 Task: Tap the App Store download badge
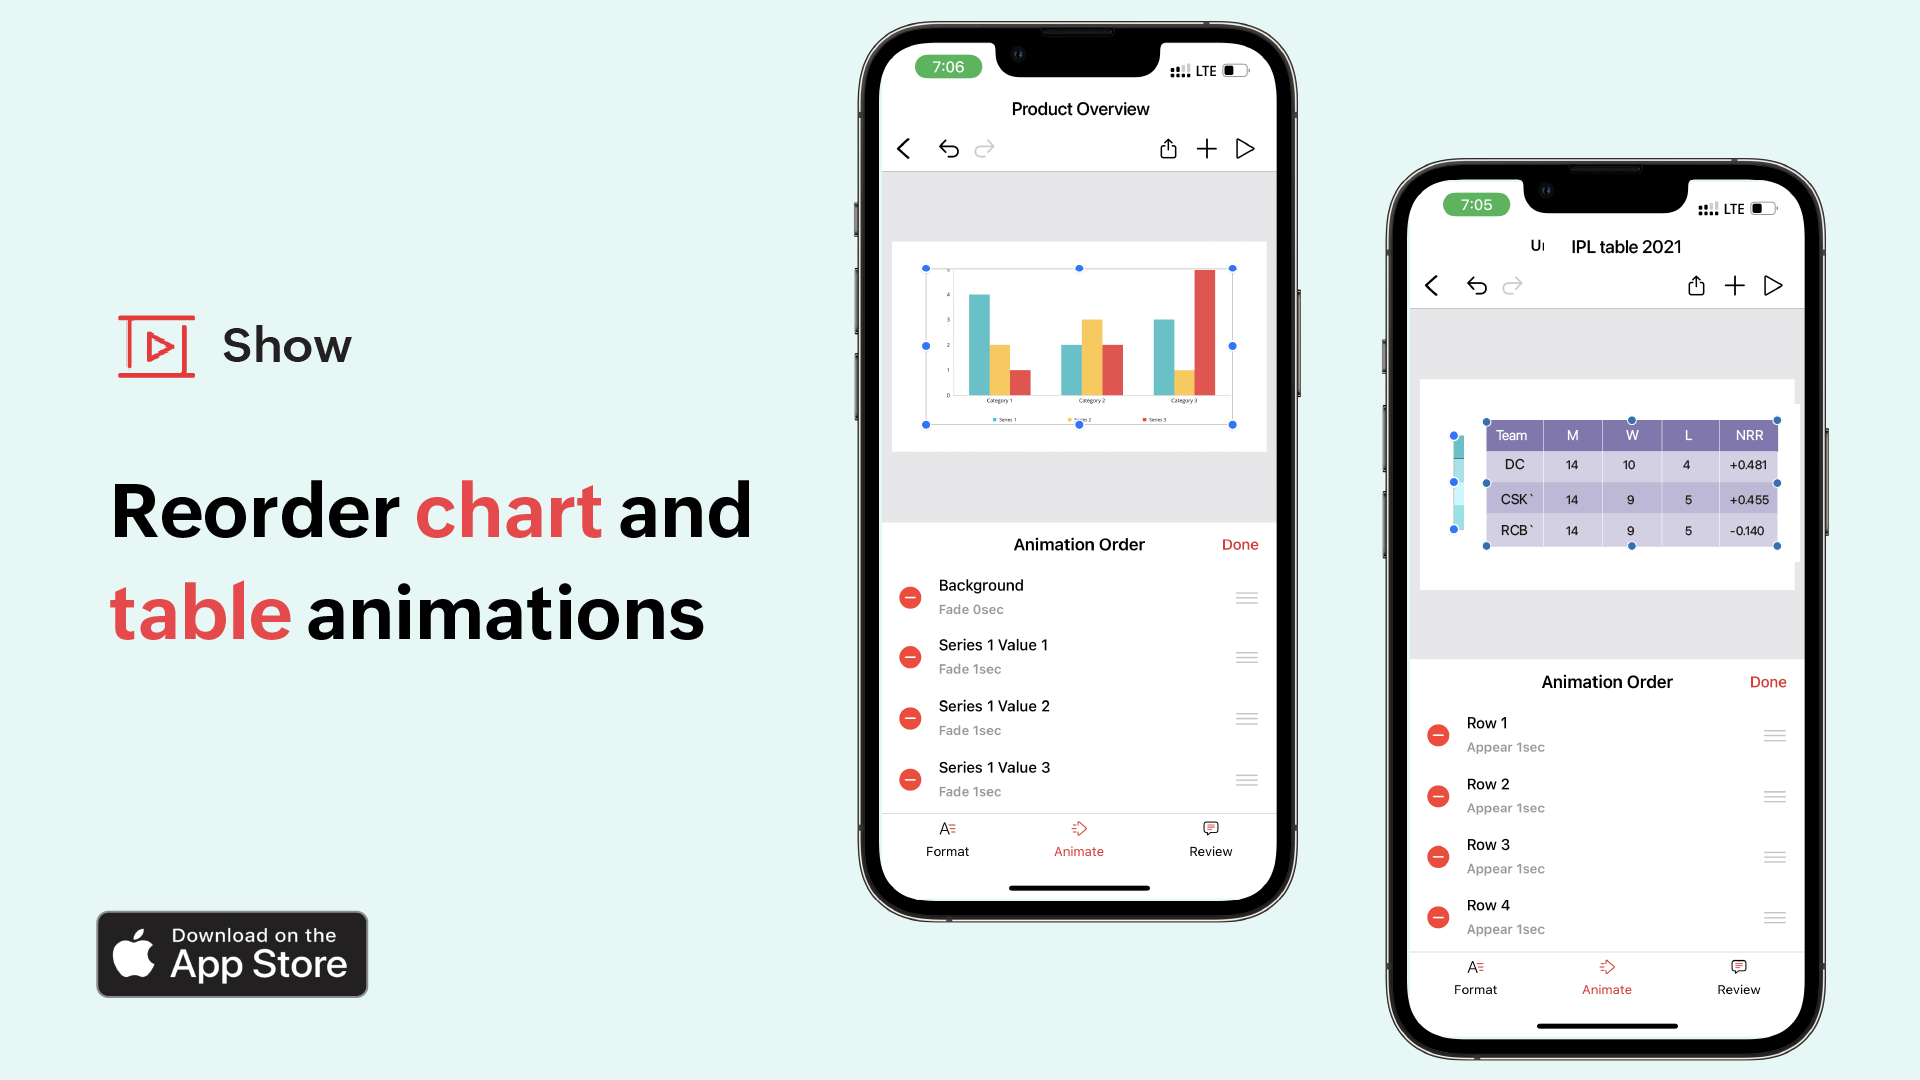[233, 953]
